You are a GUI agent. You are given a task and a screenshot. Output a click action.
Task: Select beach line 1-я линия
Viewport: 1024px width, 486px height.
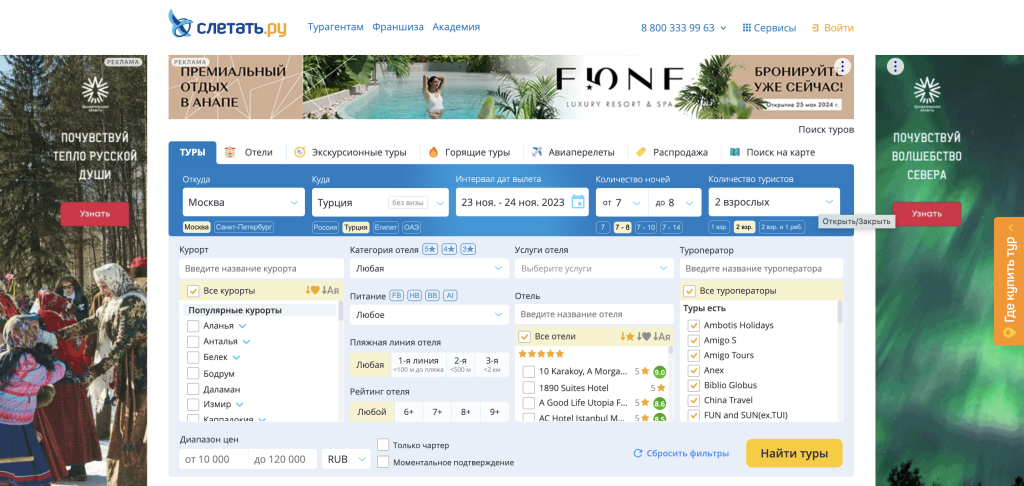click(419, 364)
